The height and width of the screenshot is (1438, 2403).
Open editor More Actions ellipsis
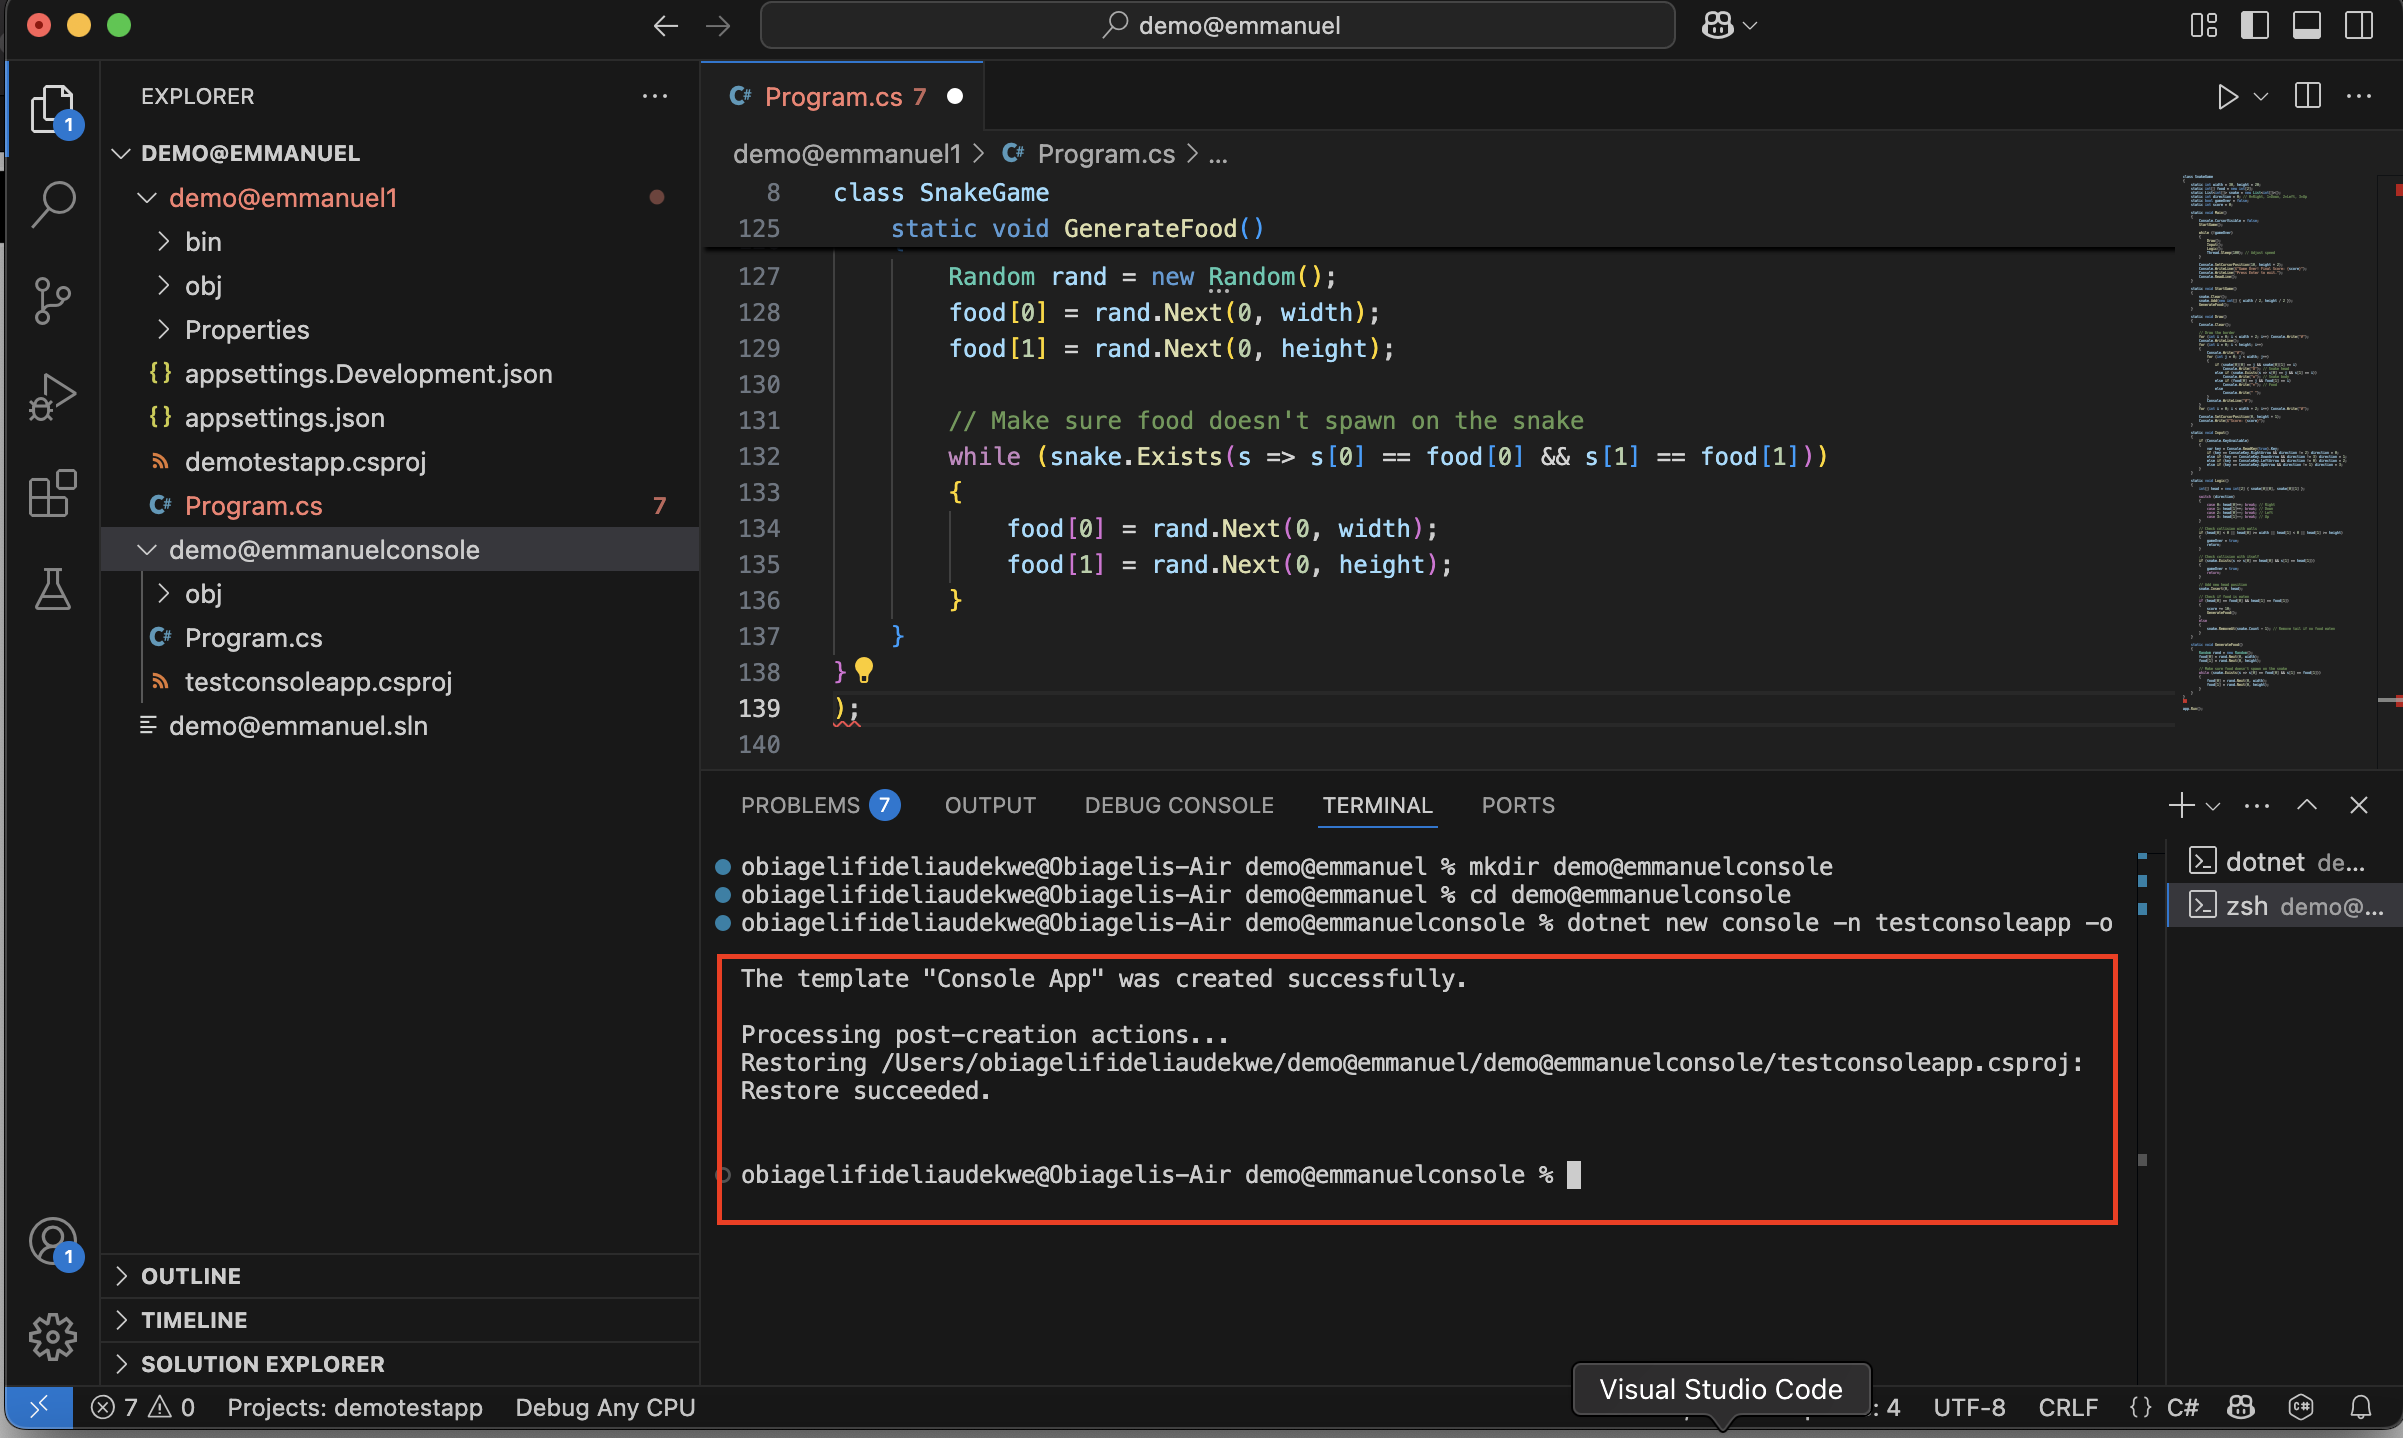pyautogui.click(x=2359, y=96)
